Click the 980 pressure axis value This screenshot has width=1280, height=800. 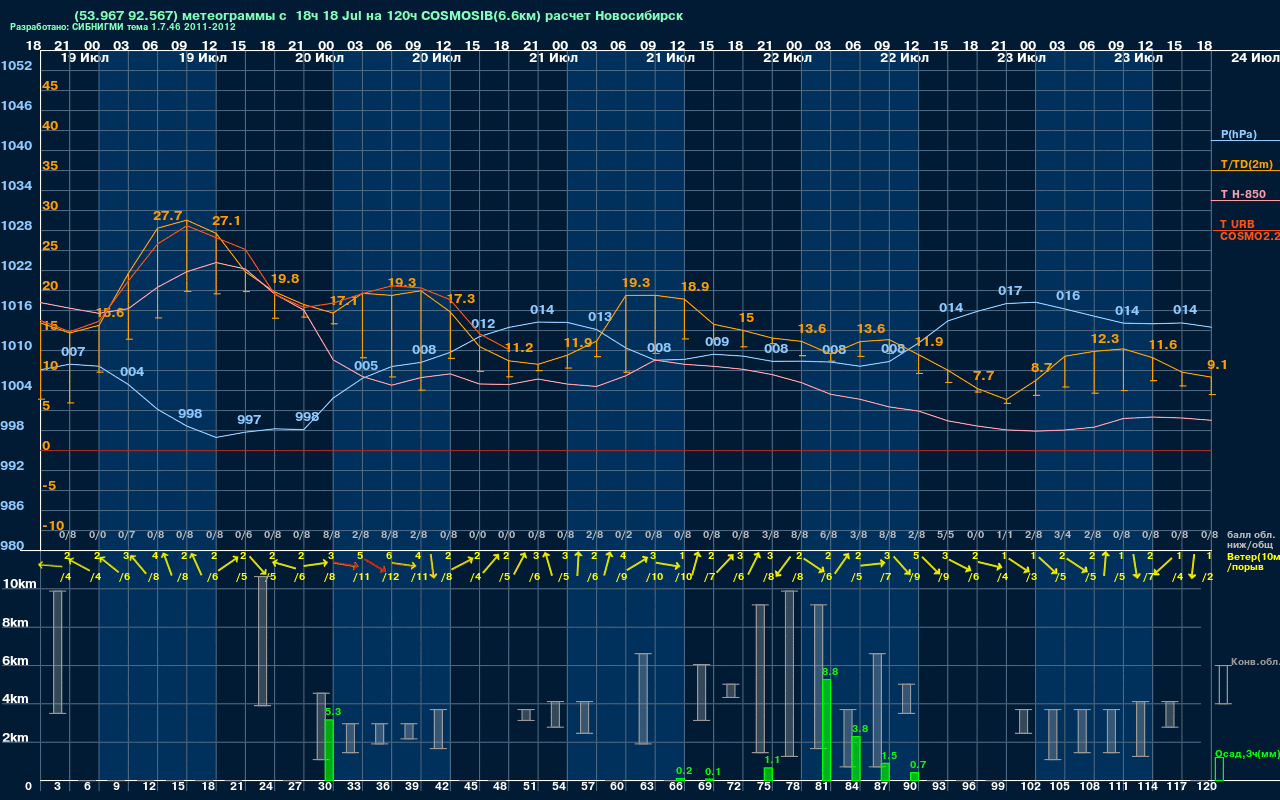(13, 546)
